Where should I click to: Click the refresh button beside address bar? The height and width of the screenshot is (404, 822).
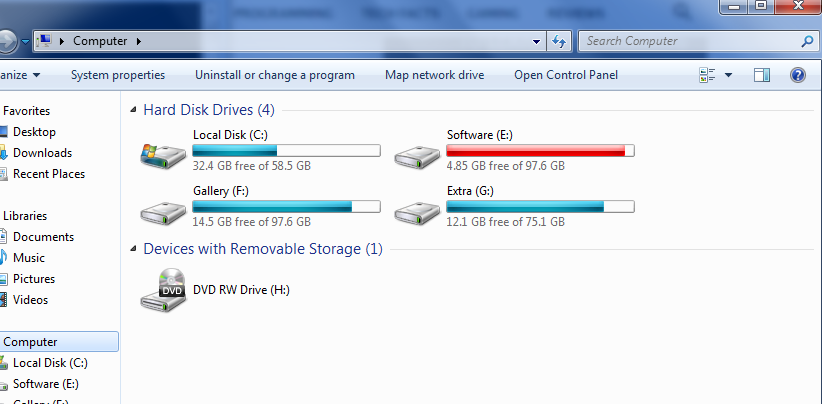[x=560, y=41]
